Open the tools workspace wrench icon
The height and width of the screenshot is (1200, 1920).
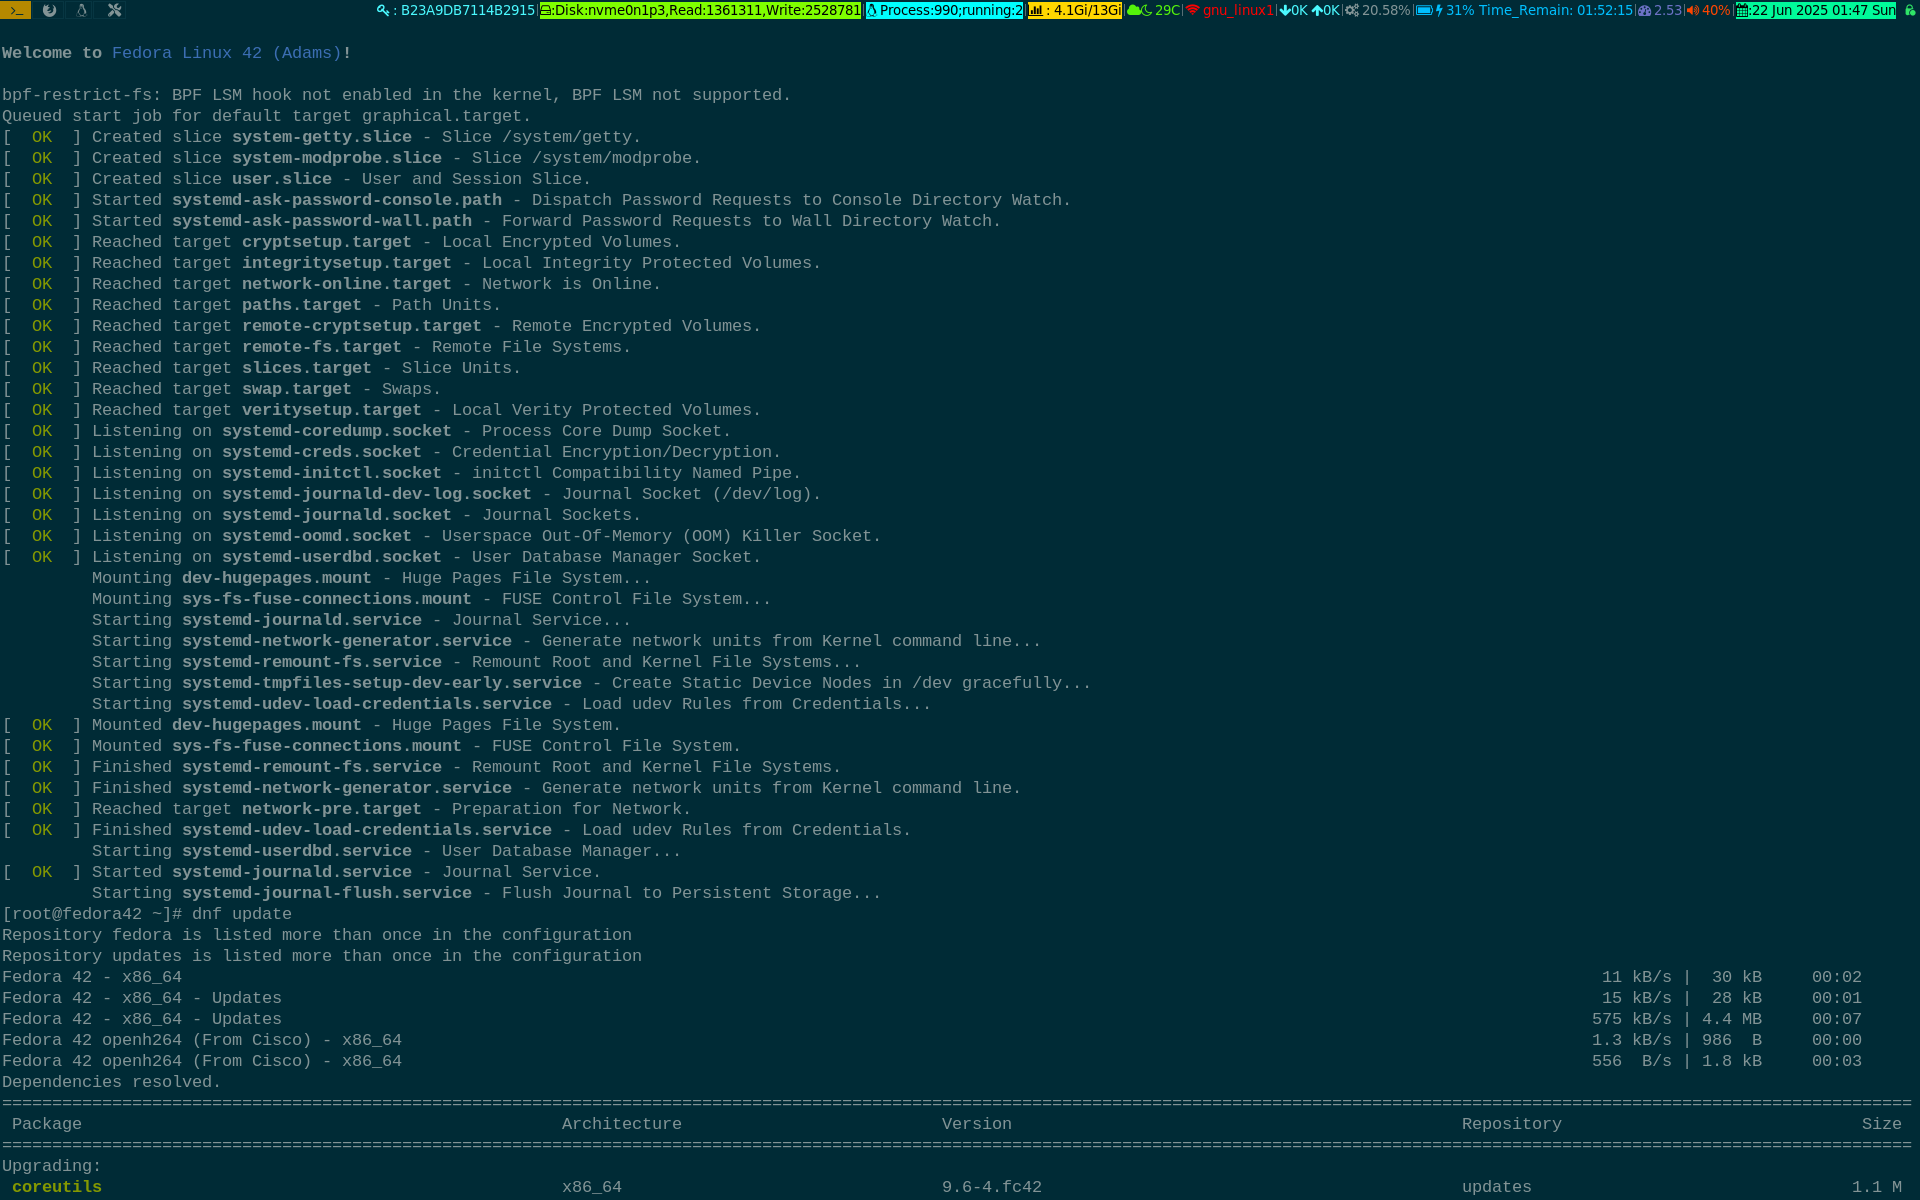[x=114, y=10]
